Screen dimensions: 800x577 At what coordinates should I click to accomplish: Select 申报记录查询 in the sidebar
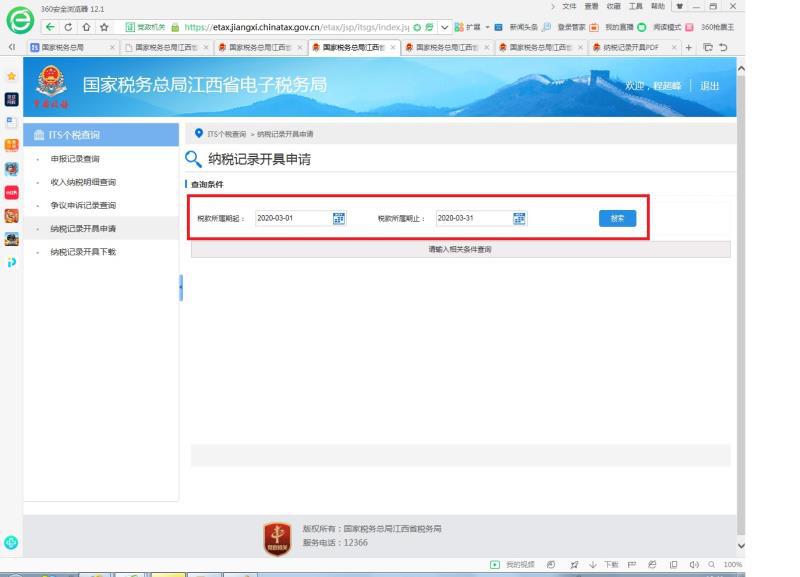click(x=75, y=159)
